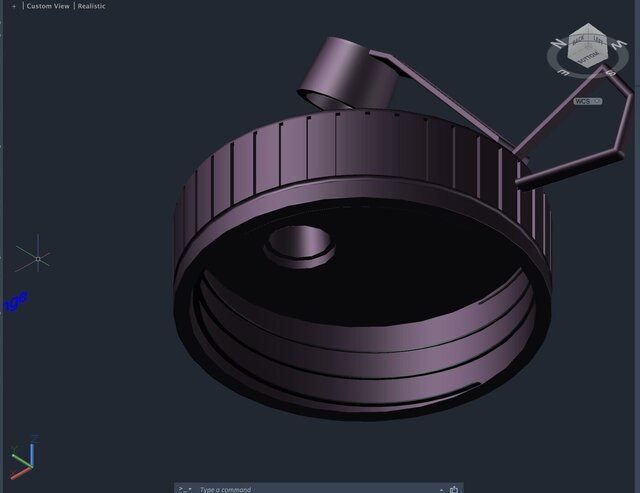Image resolution: width=640 pixels, height=493 pixels.
Task: Click the BACK face of the ViewCube
Action: (x=577, y=41)
